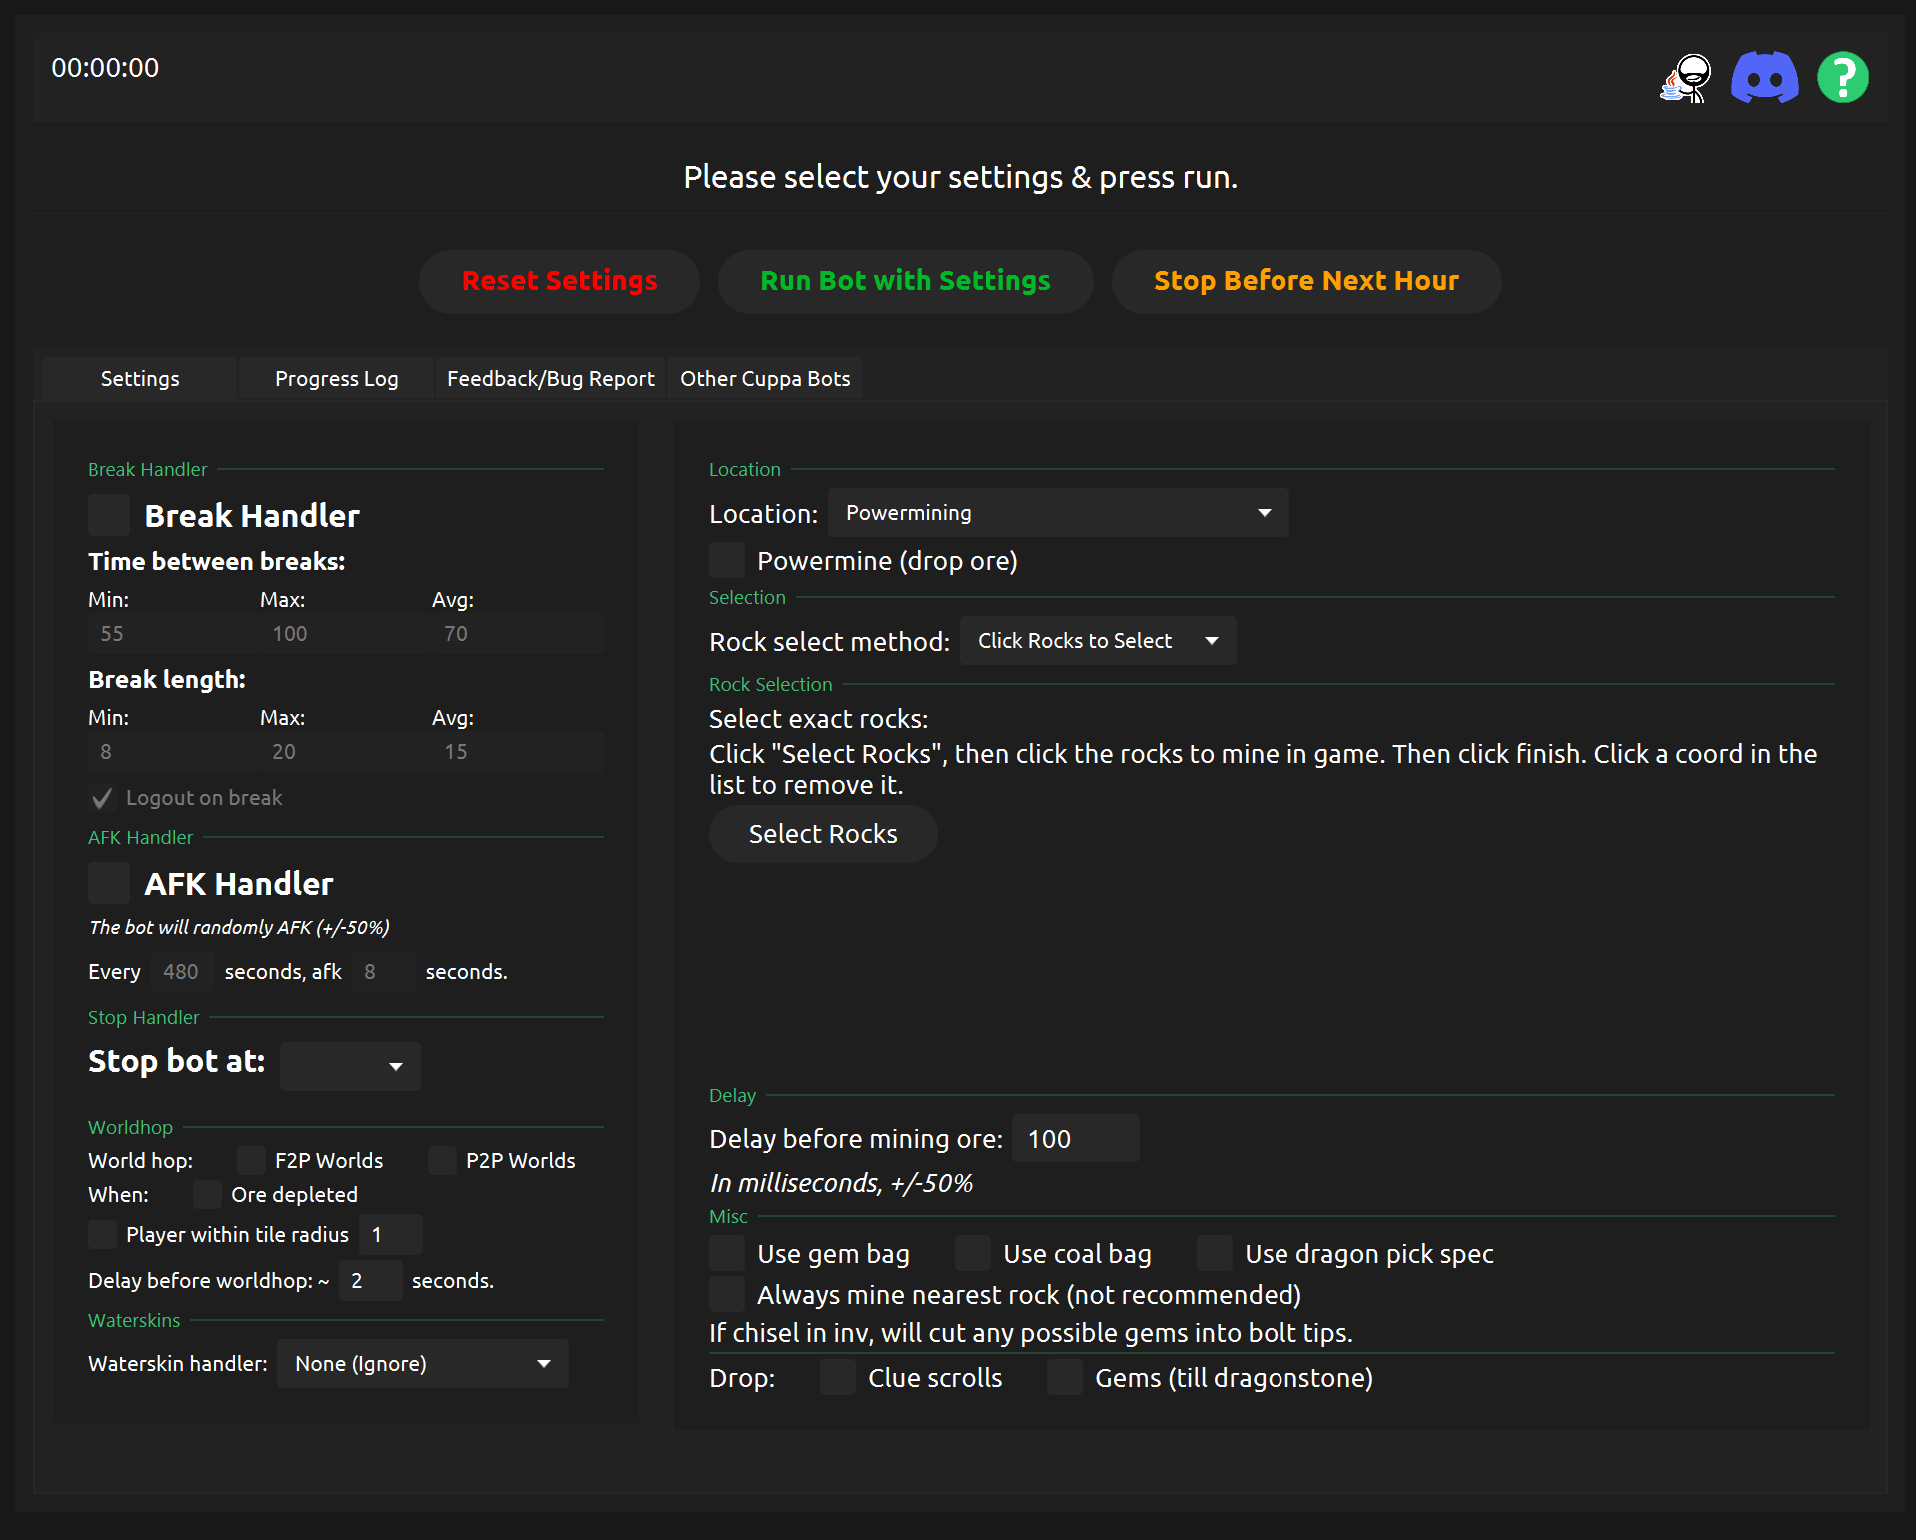Tick the F2P Worlds checkbox
The width and height of the screenshot is (1916, 1540).
pyautogui.click(x=251, y=1161)
